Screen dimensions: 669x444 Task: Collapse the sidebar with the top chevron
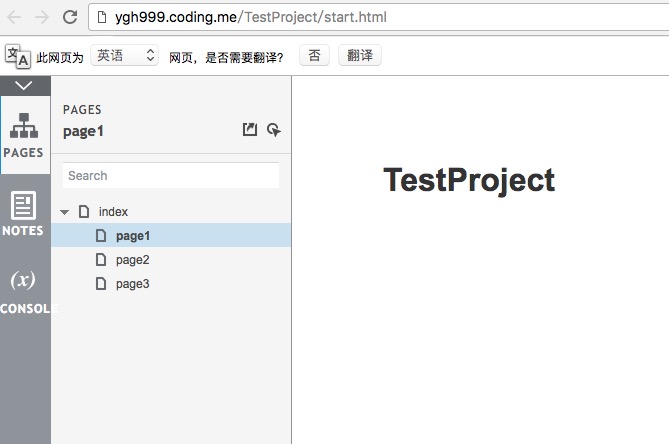(25, 87)
